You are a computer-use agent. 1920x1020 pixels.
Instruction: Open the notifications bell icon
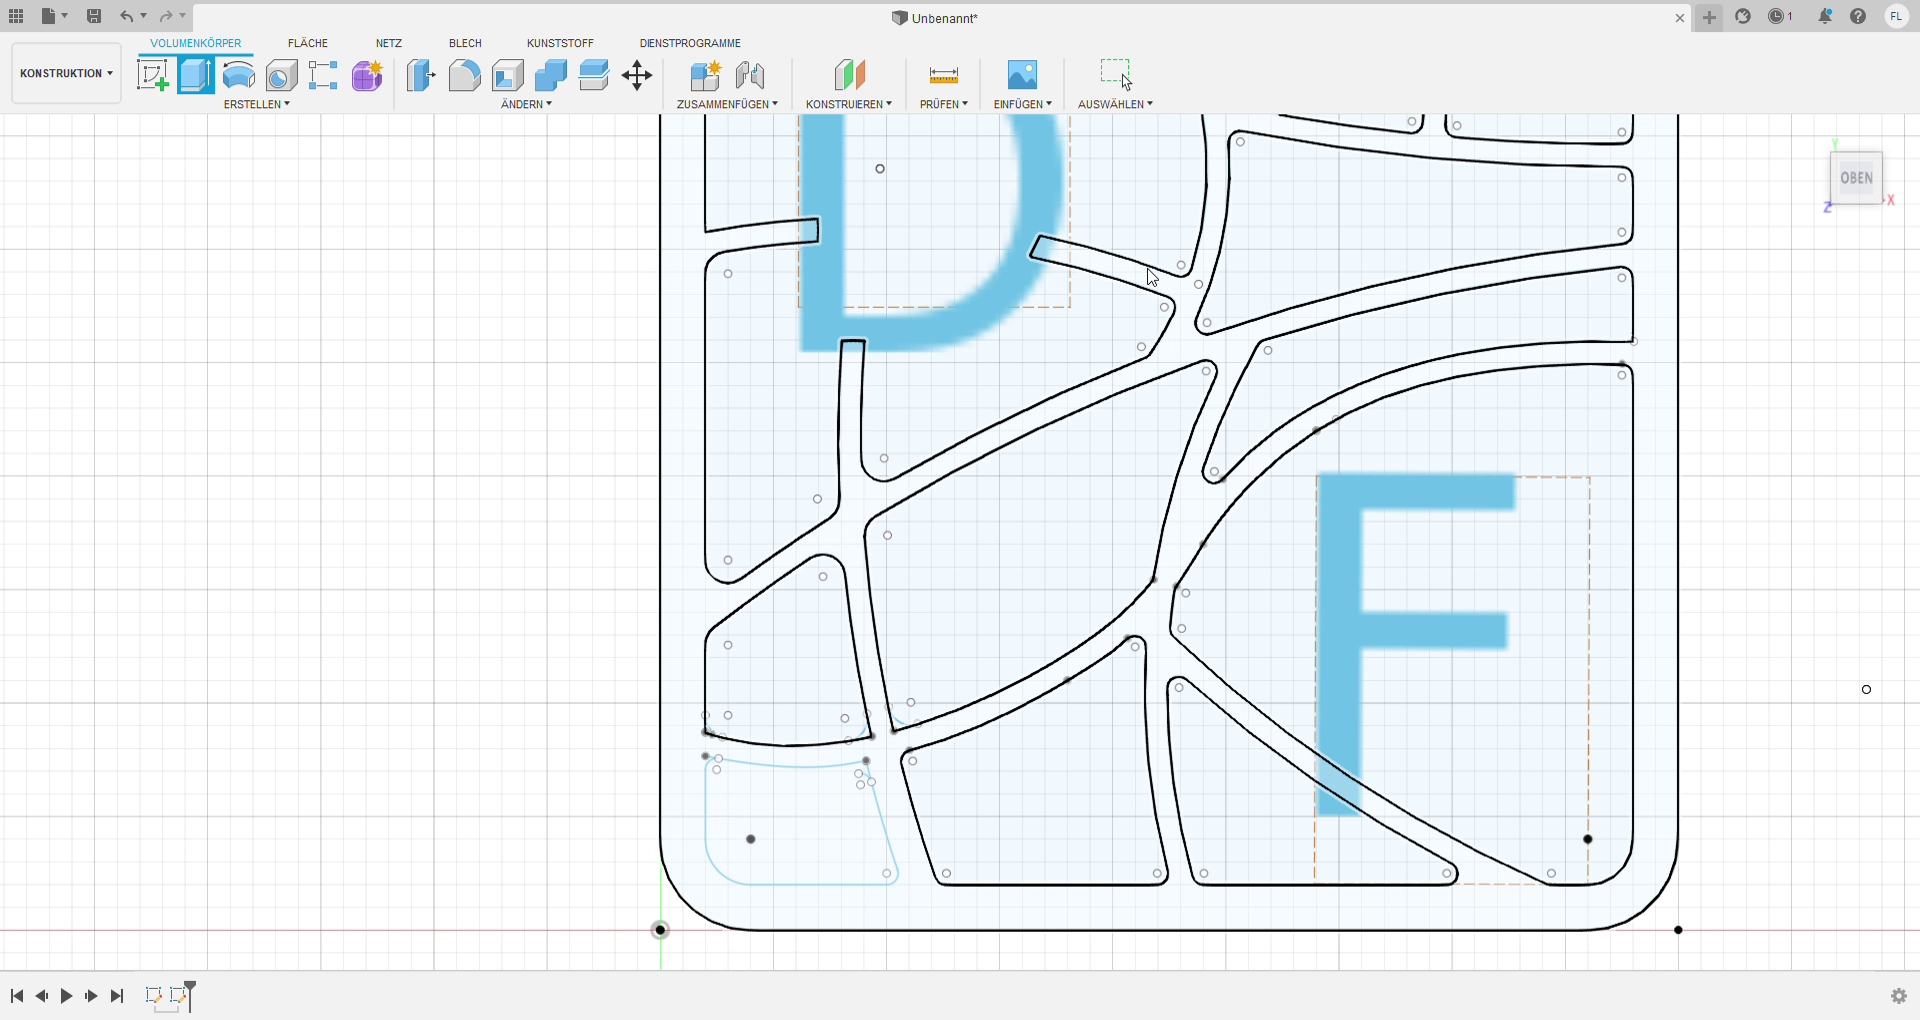coord(1825,16)
